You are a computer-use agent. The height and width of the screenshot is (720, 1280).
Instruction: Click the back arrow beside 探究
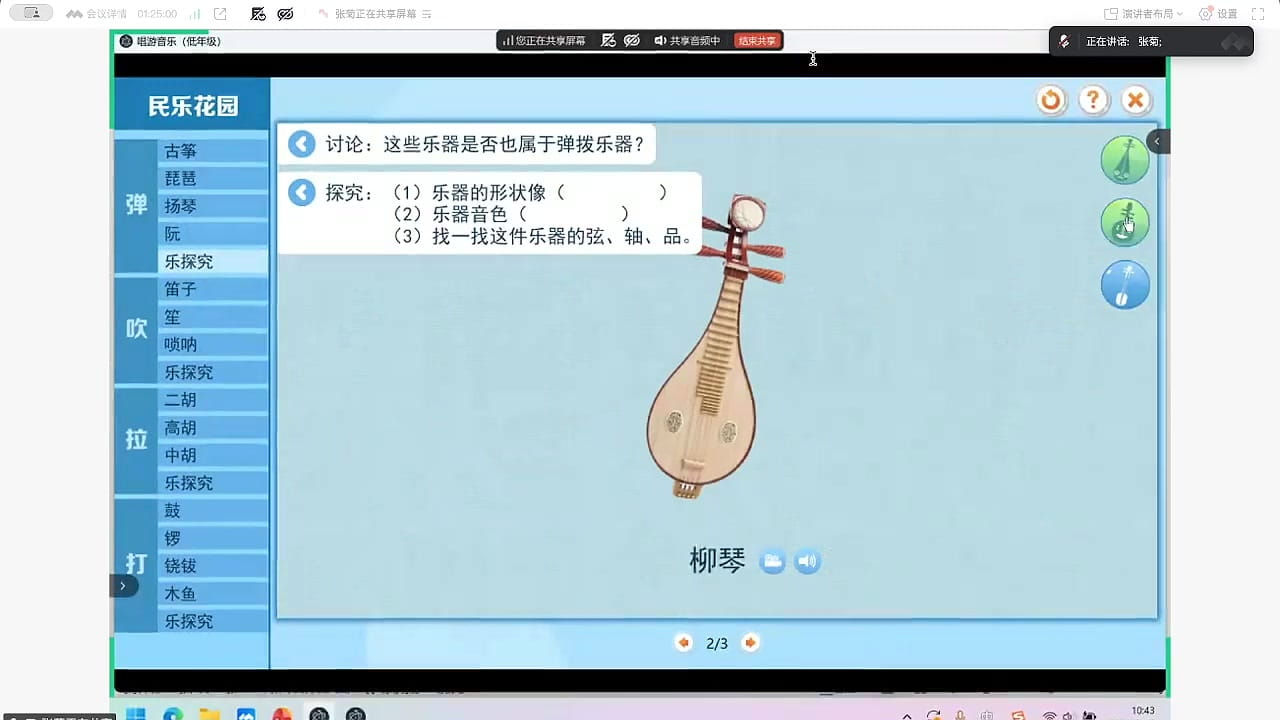[301, 192]
